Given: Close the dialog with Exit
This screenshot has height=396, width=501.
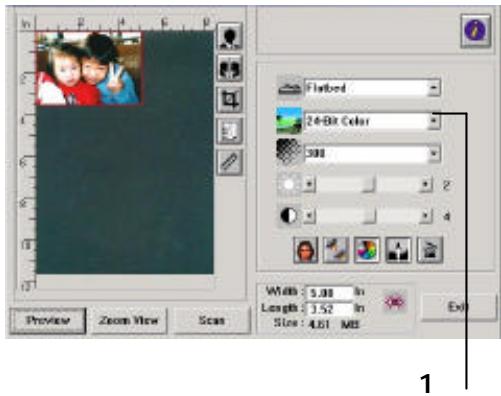Looking at the screenshot, I should coord(458,307).
